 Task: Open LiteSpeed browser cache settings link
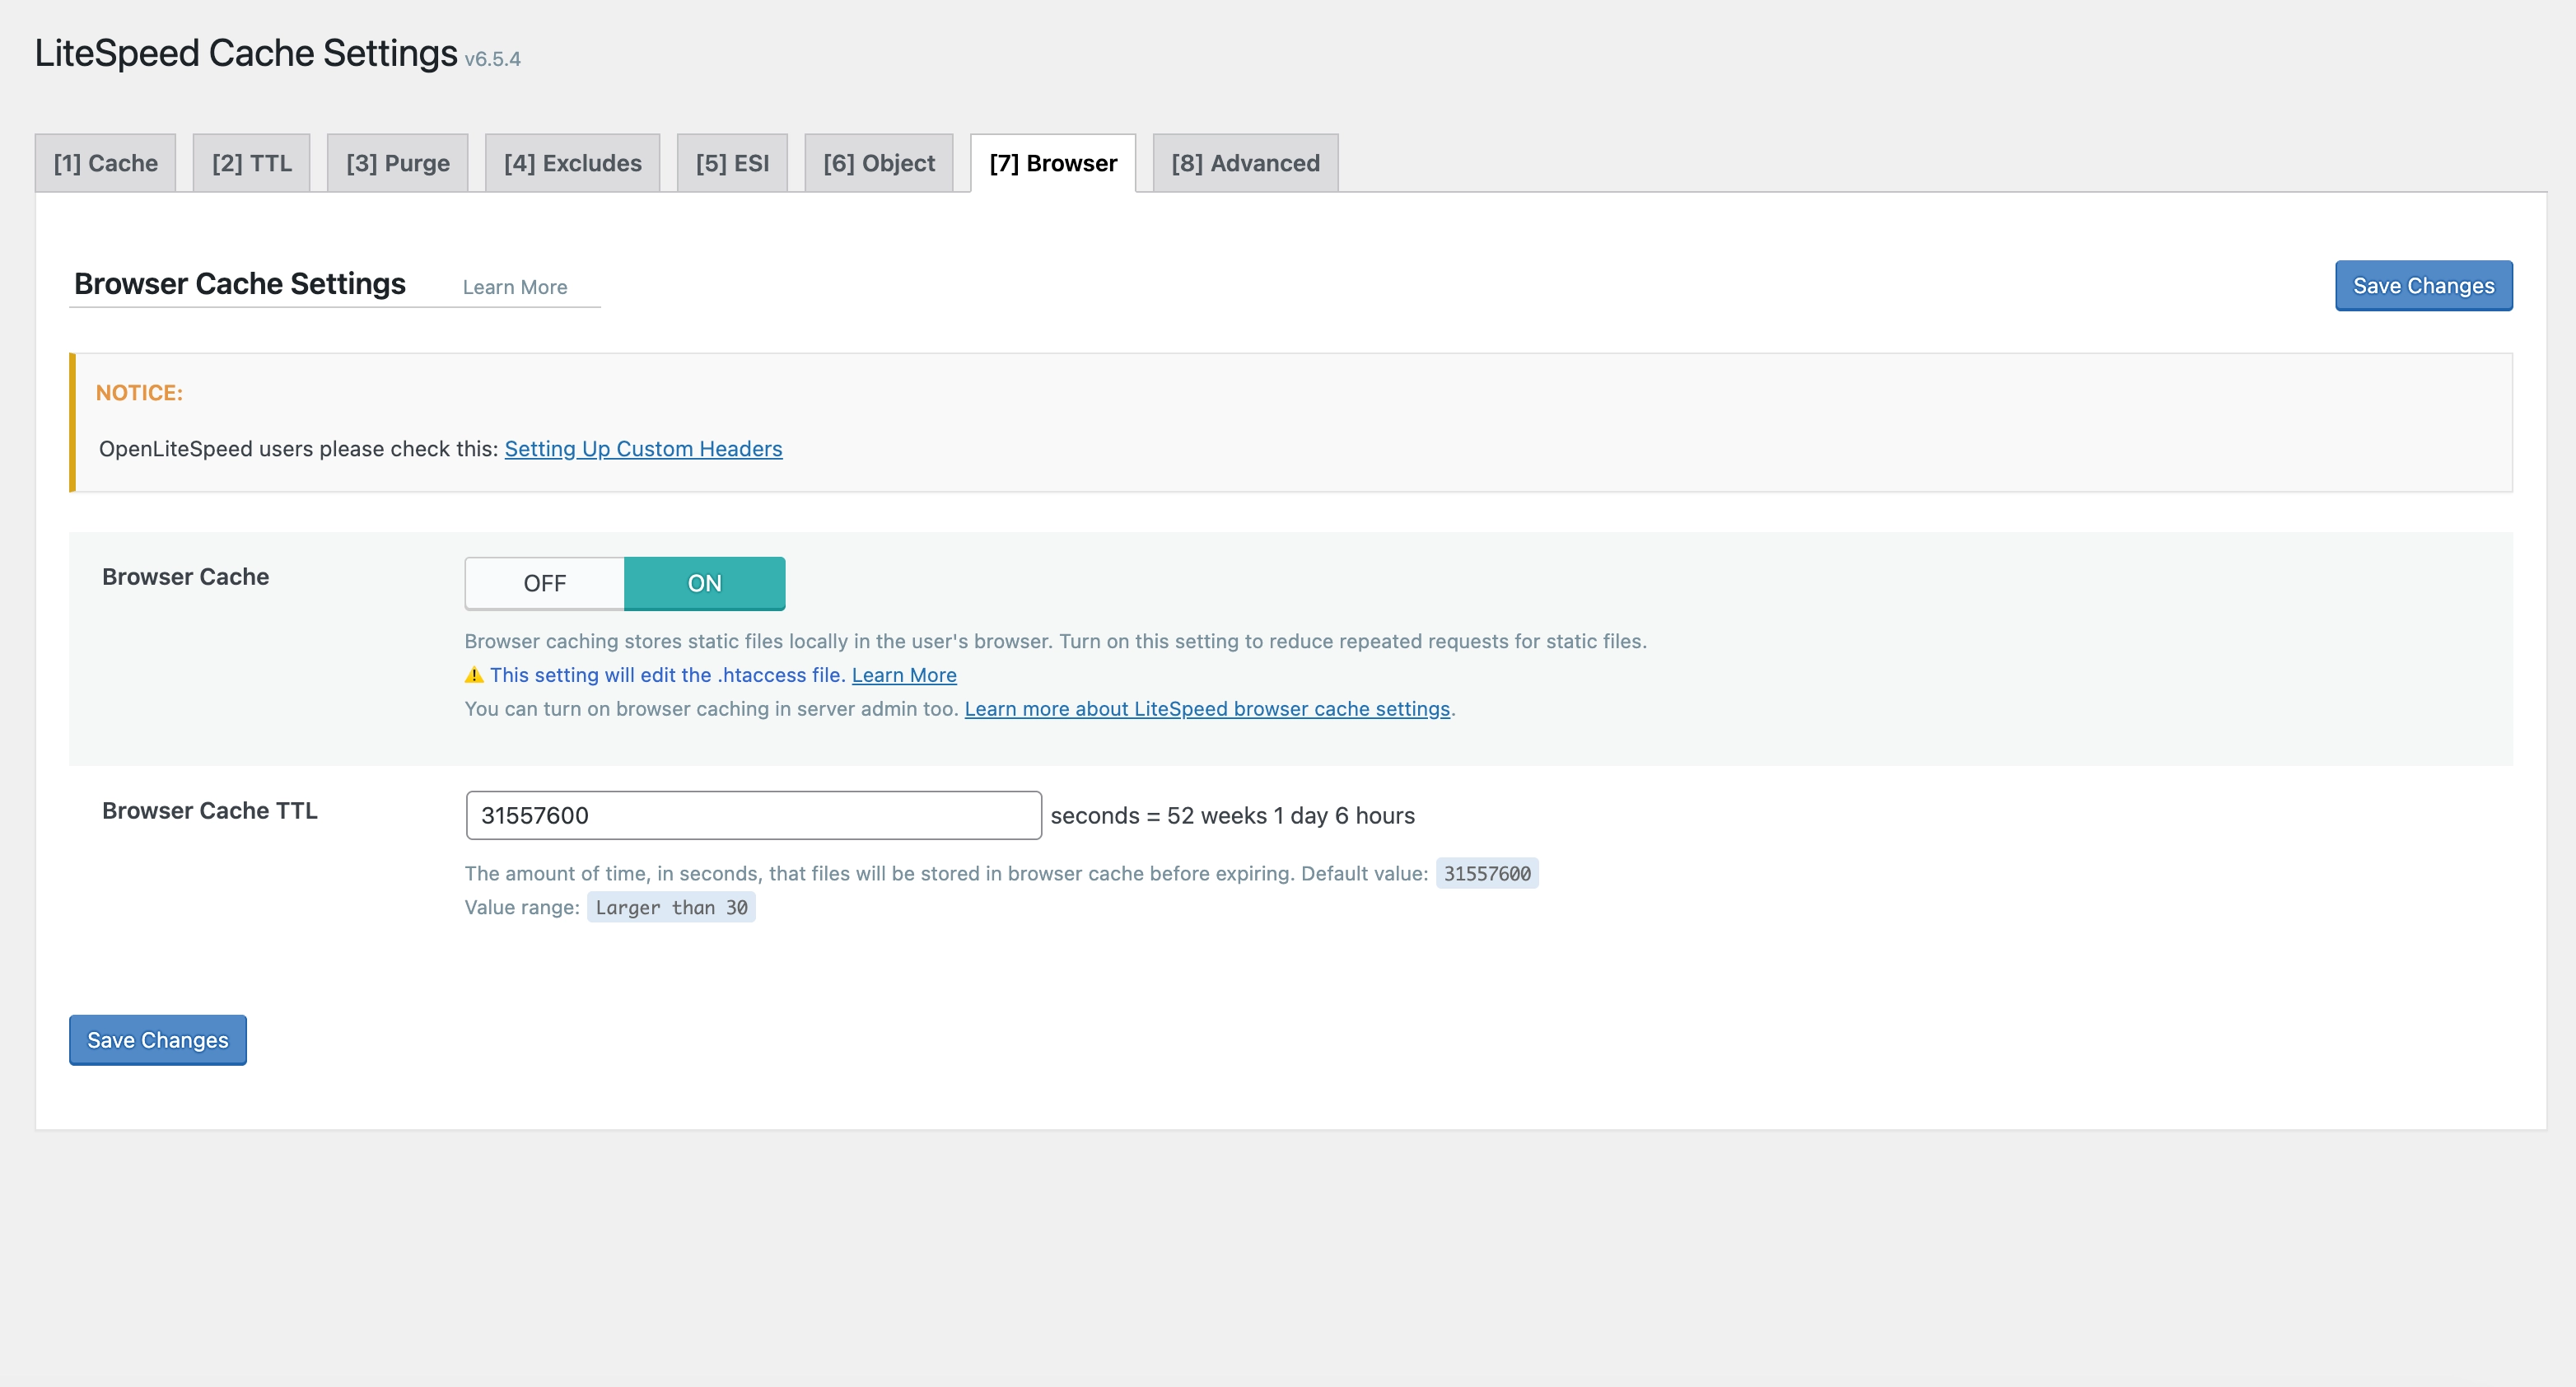(x=1207, y=709)
